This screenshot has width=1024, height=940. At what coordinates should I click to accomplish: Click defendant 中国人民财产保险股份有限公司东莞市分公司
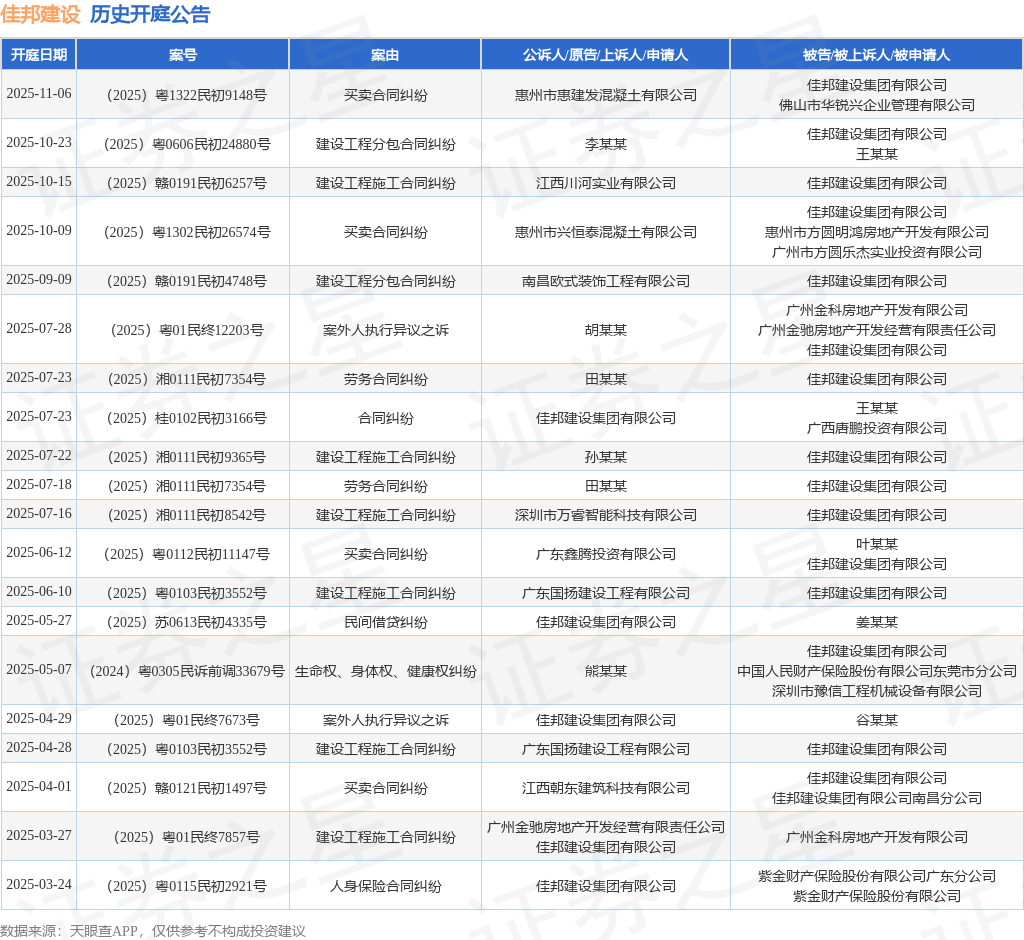pos(876,671)
